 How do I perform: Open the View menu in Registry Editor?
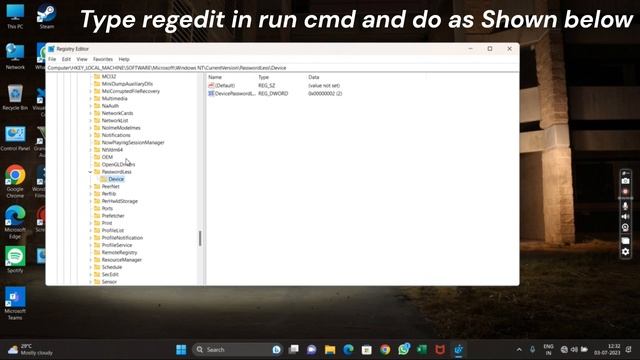coord(82,59)
